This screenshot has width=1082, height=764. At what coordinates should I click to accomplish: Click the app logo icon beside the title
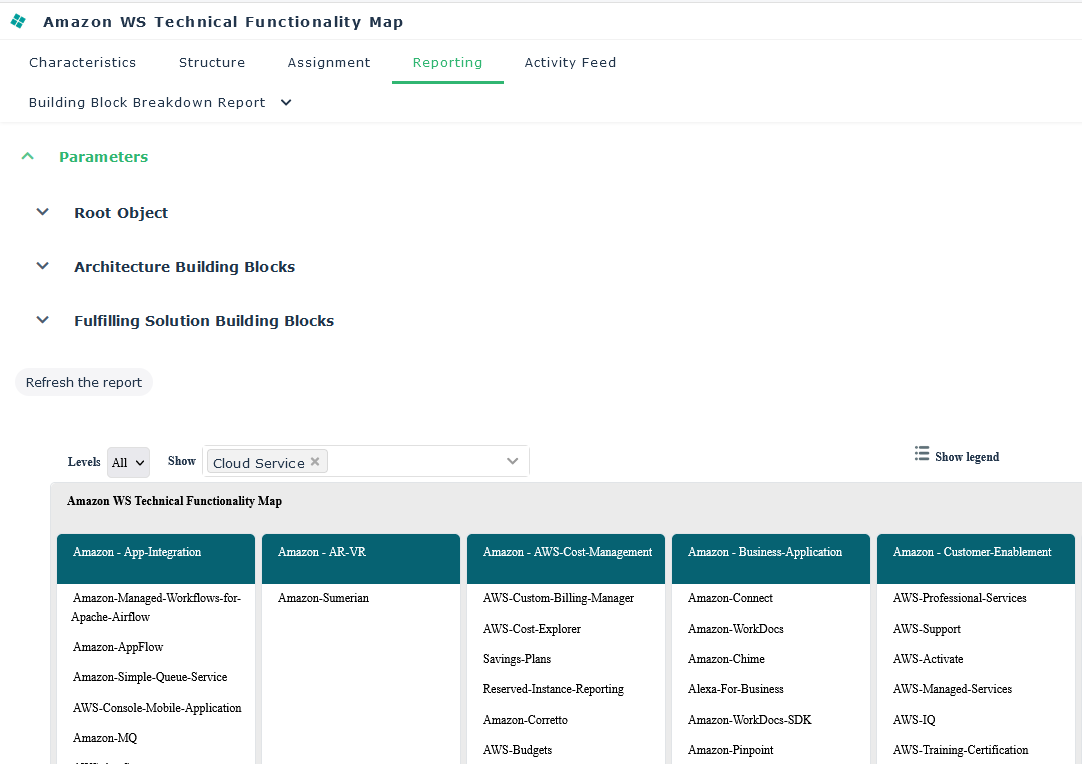pos(18,21)
